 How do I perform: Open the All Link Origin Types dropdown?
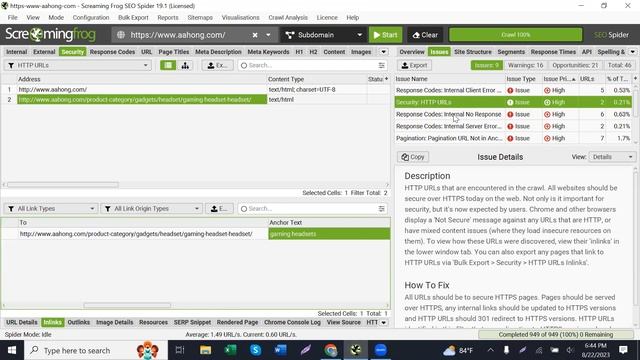151,209
